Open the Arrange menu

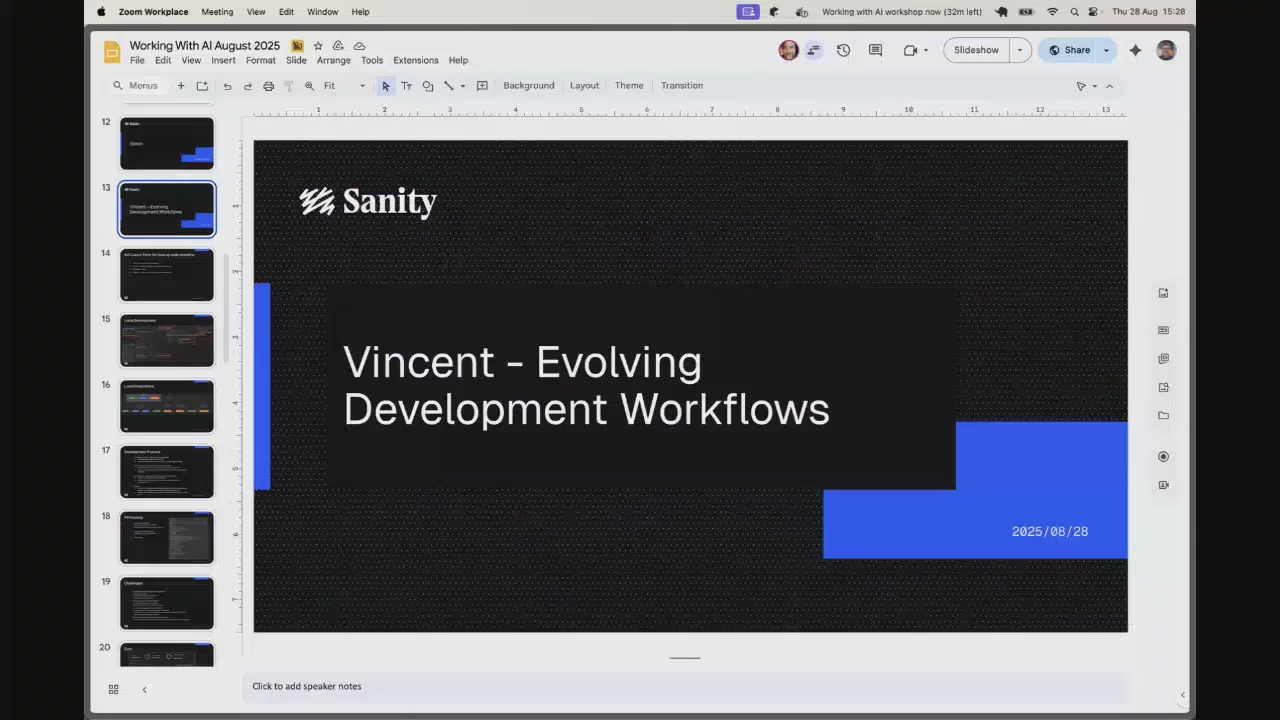point(333,60)
